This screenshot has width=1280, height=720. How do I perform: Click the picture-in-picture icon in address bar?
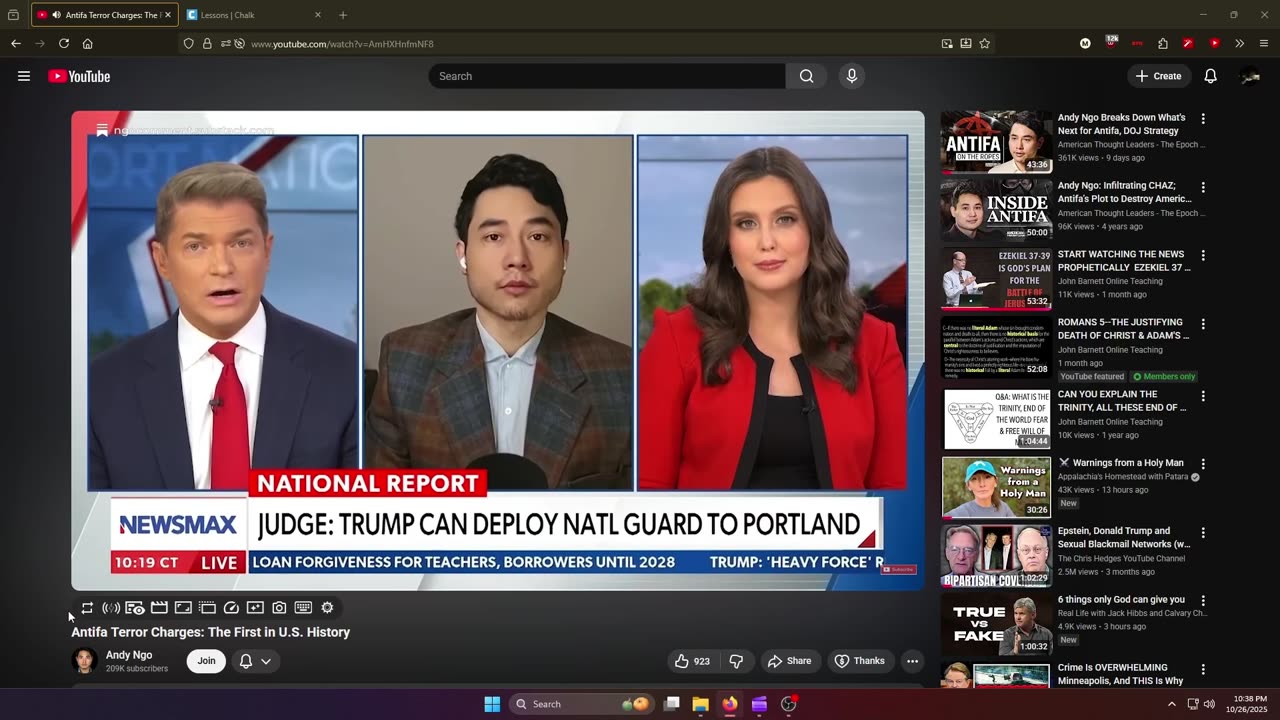pos(947,44)
